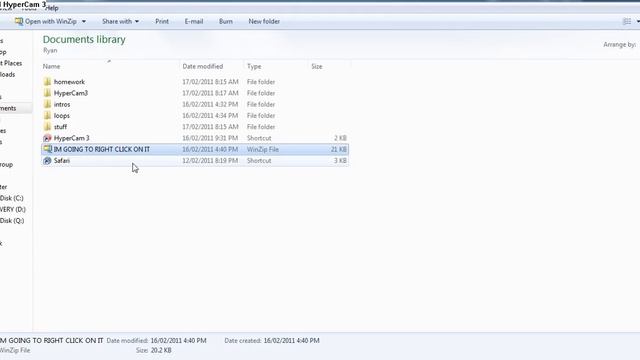
Task: Expand the Share with dropdown arrow
Action: (137, 21)
